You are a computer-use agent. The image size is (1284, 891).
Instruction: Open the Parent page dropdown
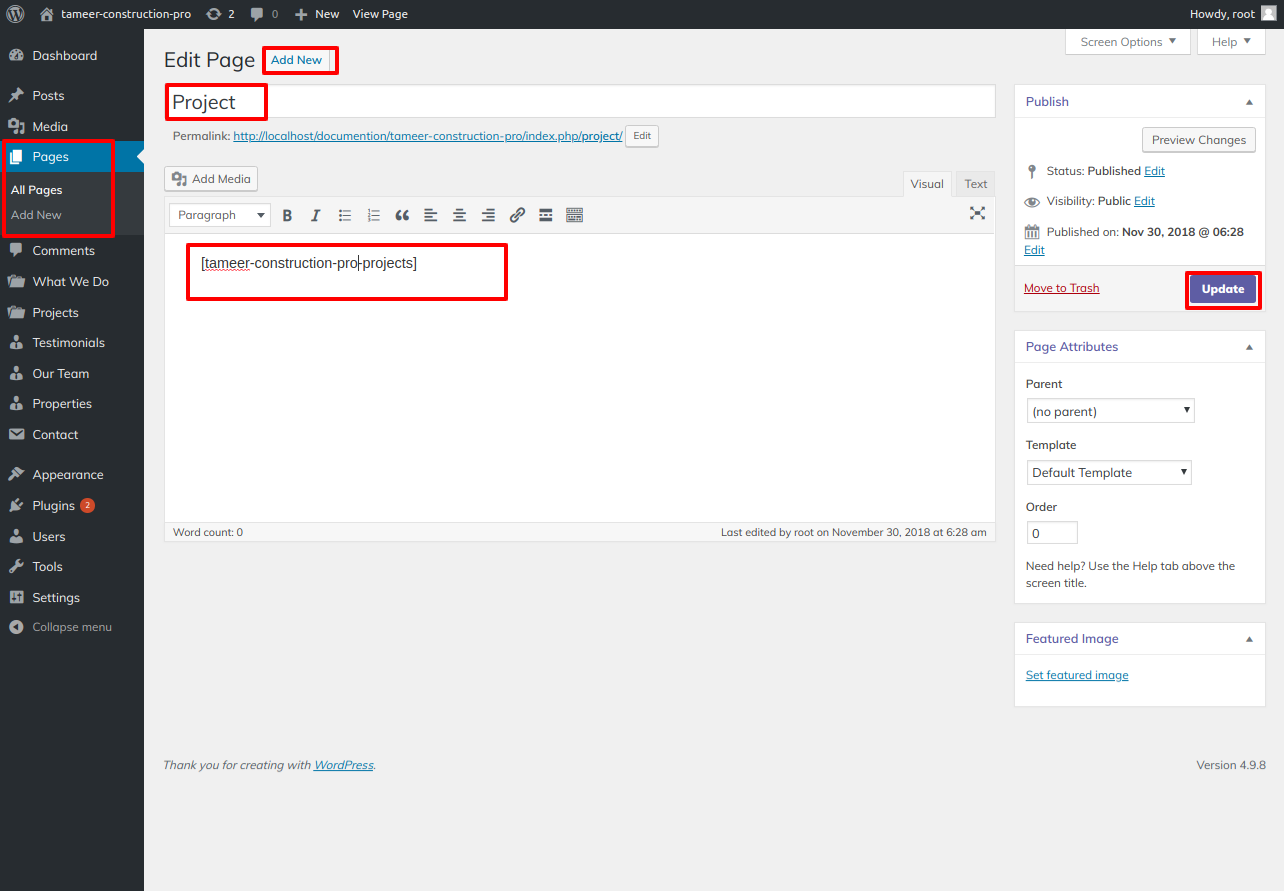1110,411
